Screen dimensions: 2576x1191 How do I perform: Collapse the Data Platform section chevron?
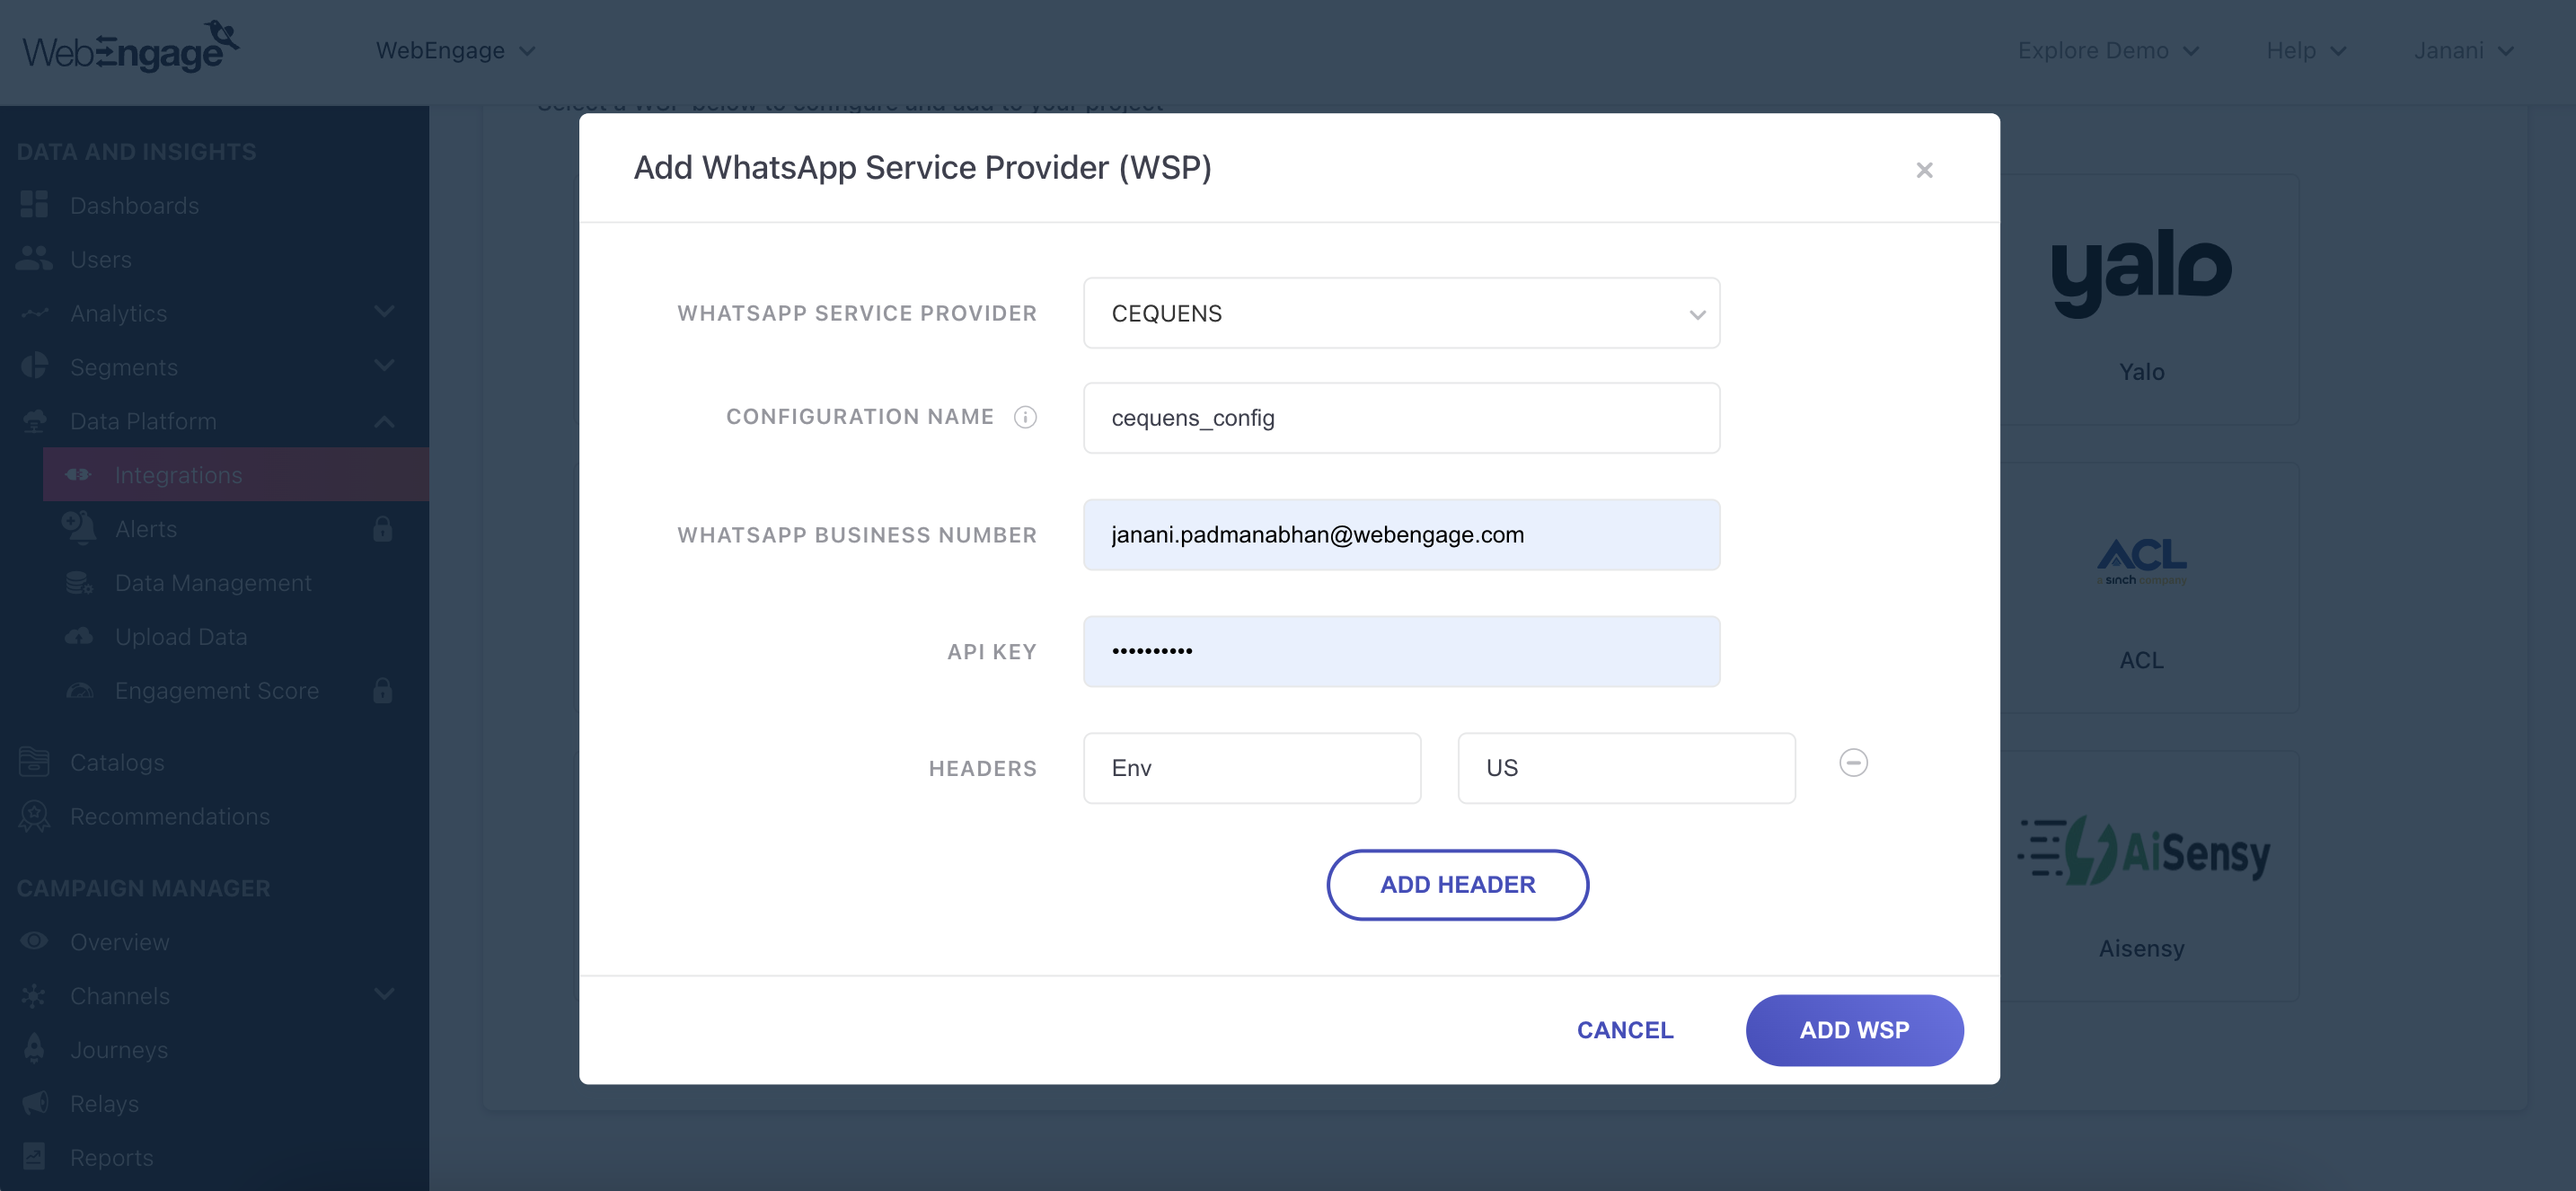pos(384,421)
